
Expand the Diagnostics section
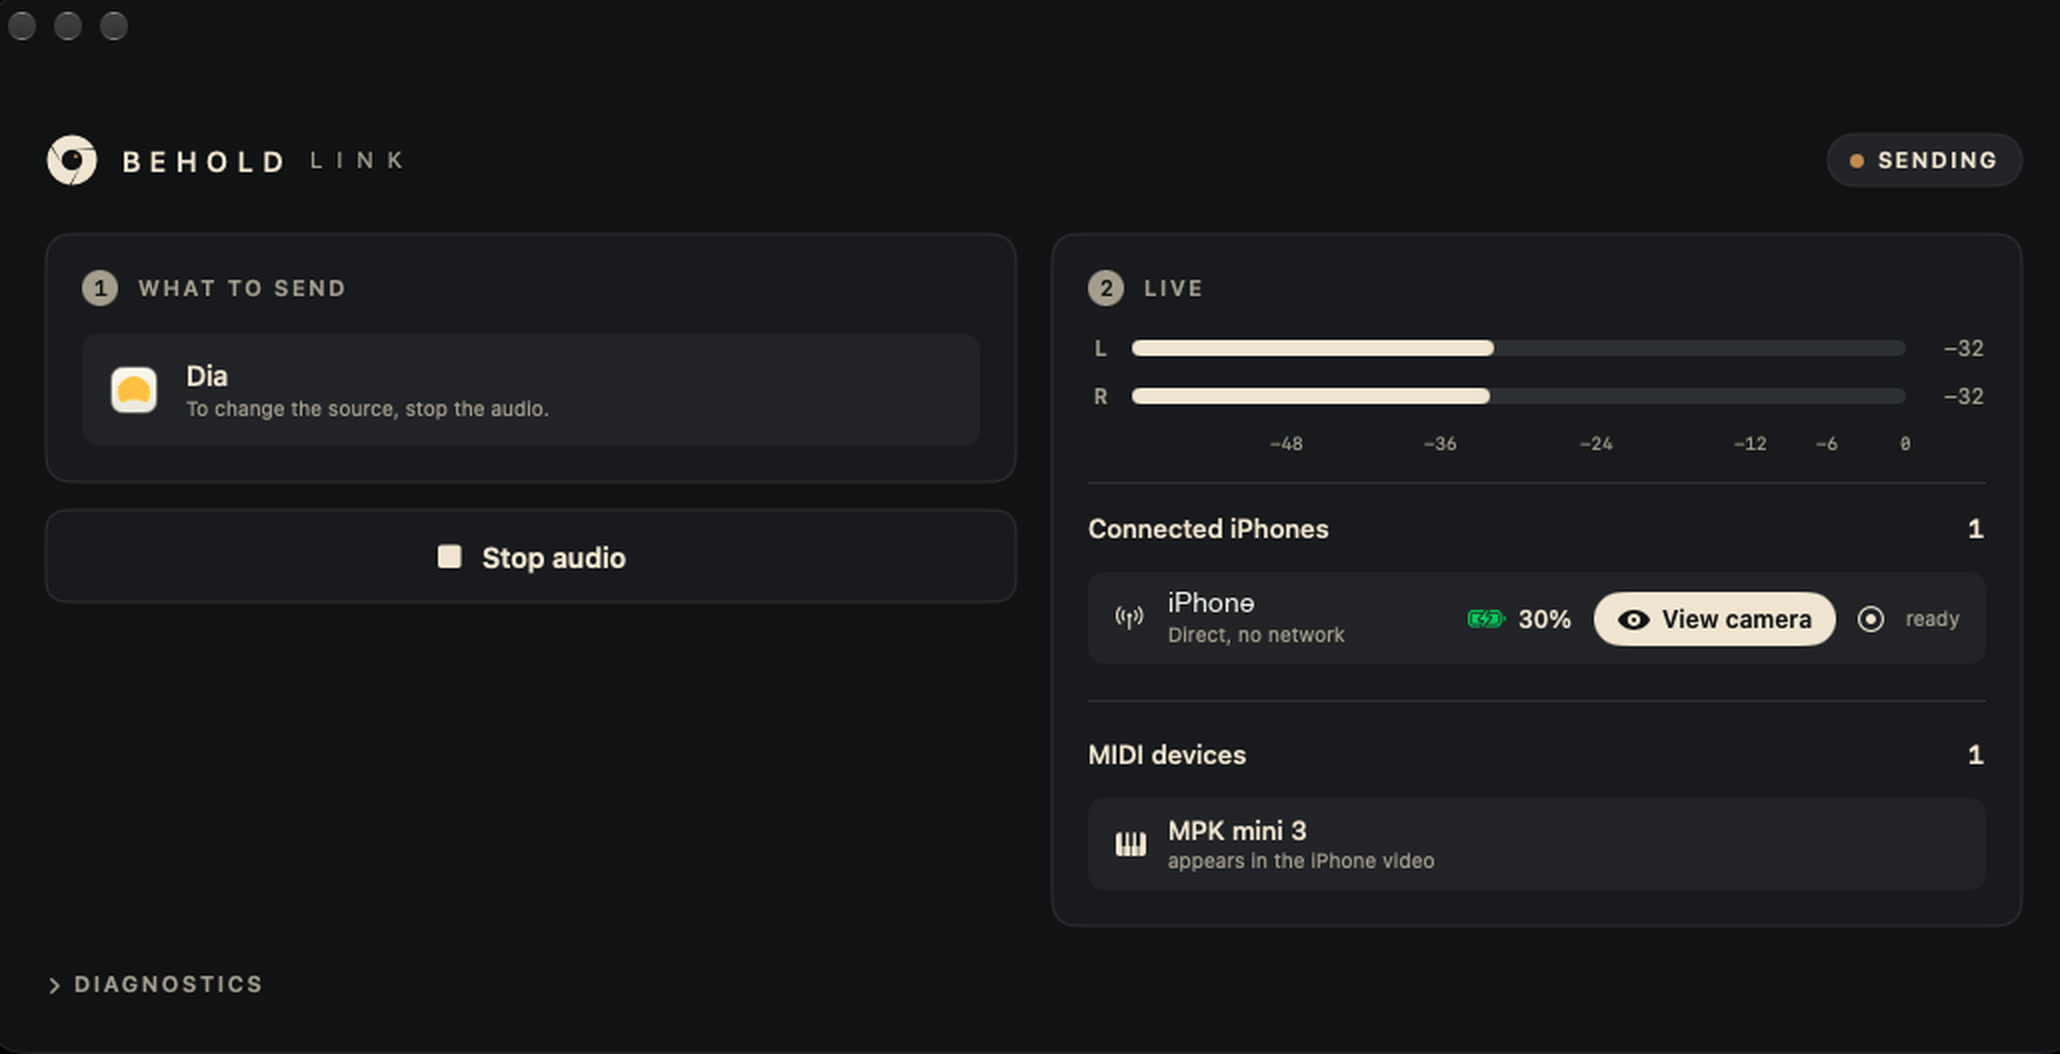156,985
